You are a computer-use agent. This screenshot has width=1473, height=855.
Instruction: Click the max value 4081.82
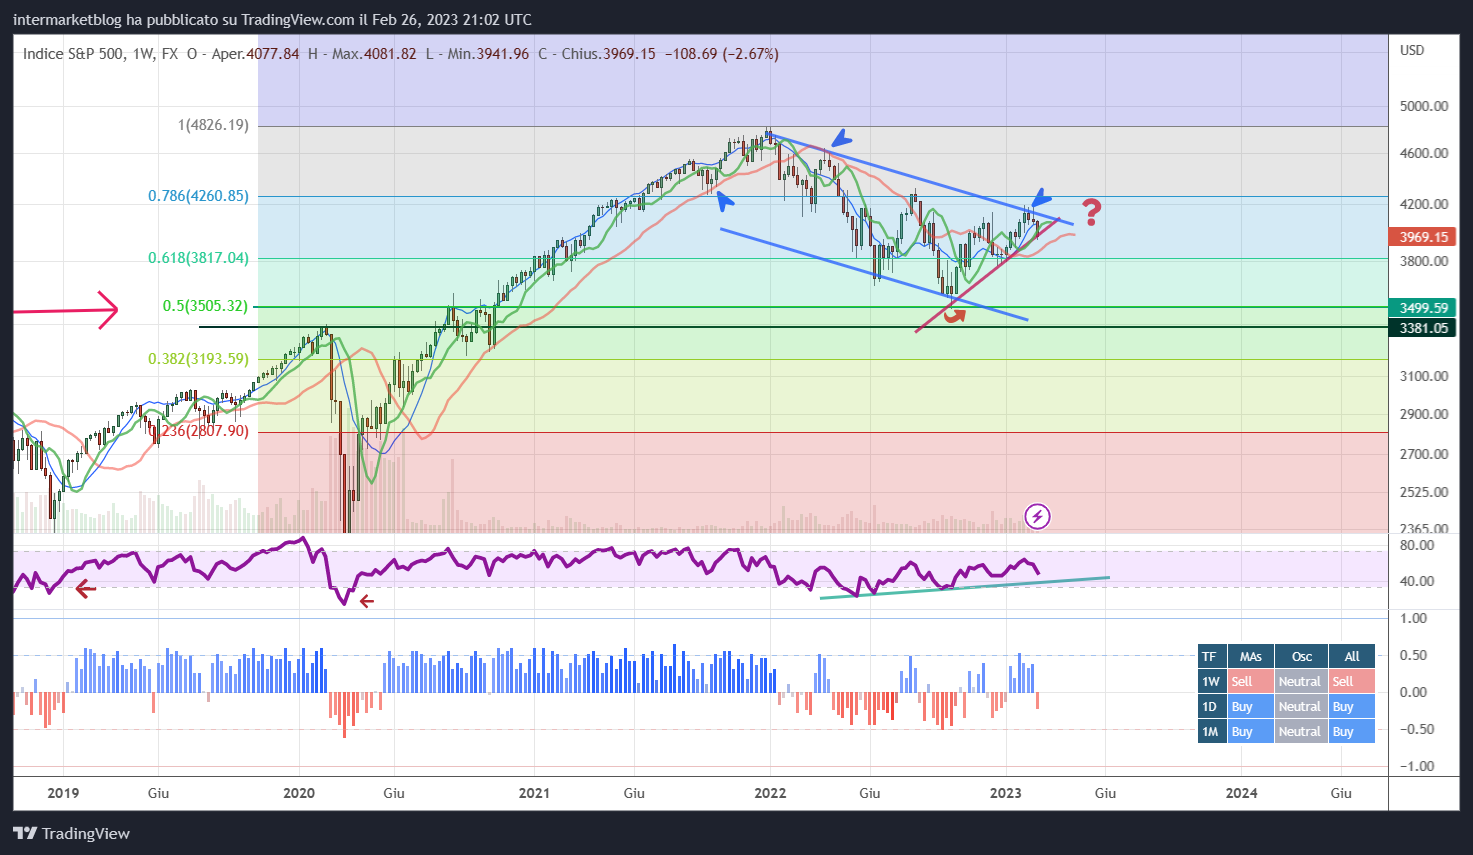coord(389,54)
